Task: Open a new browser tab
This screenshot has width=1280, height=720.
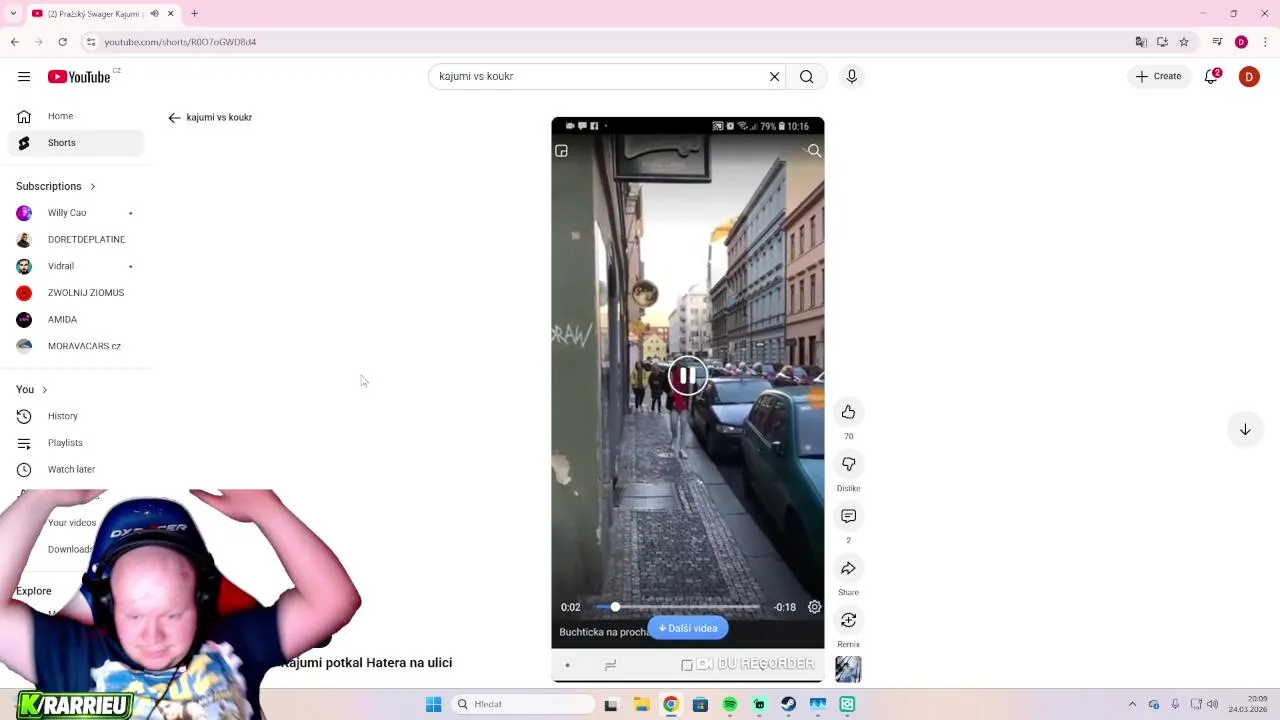Action: pyautogui.click(x=194, y=14)
